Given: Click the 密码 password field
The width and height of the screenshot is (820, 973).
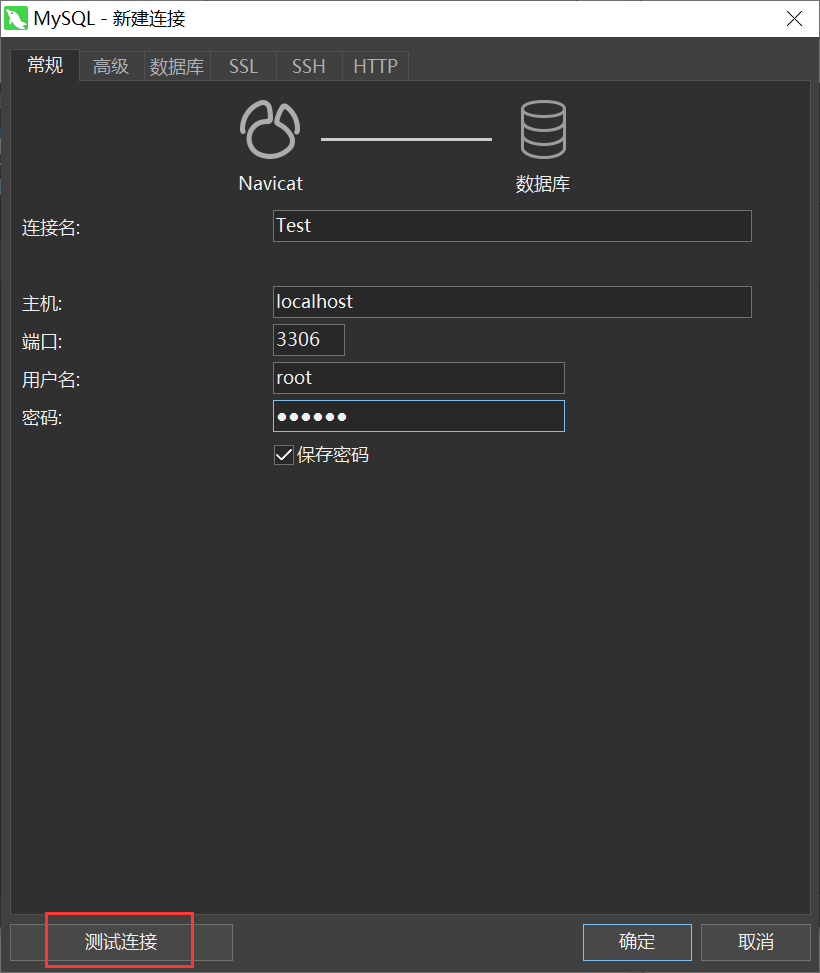Looking at the screenshot, I should pos(418,416).
